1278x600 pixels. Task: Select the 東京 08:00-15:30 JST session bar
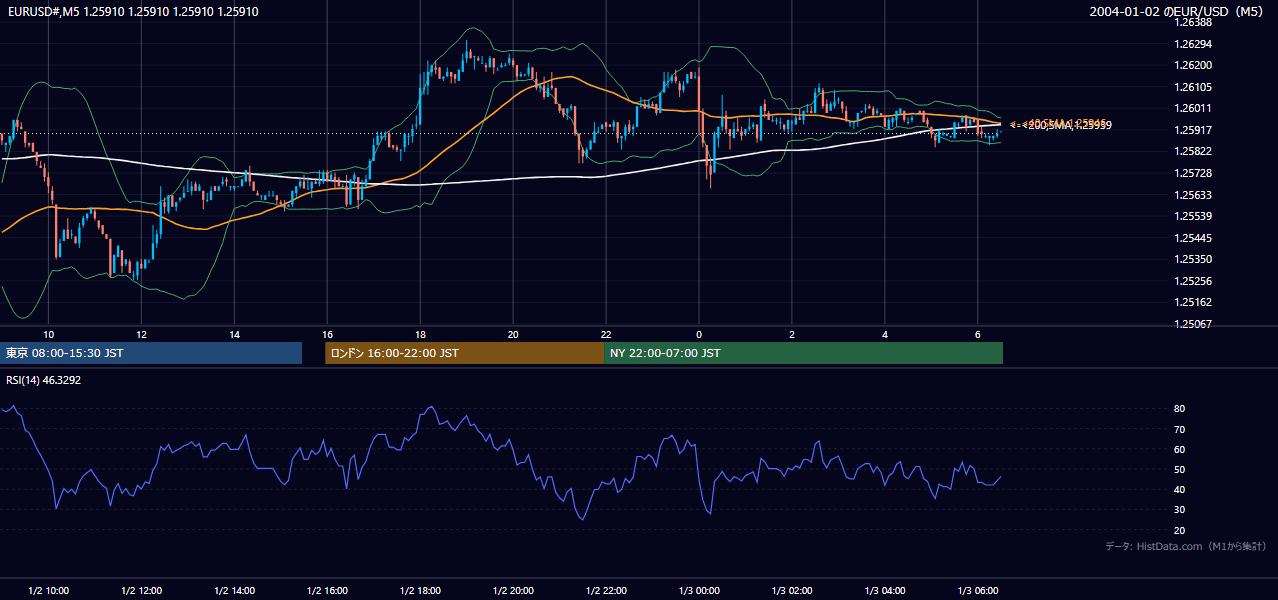(x=151, y=353)
